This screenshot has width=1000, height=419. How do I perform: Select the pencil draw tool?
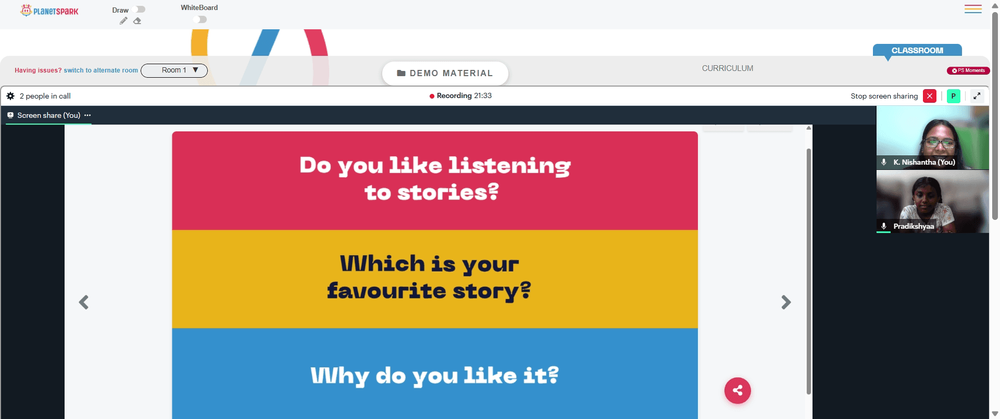124,20
